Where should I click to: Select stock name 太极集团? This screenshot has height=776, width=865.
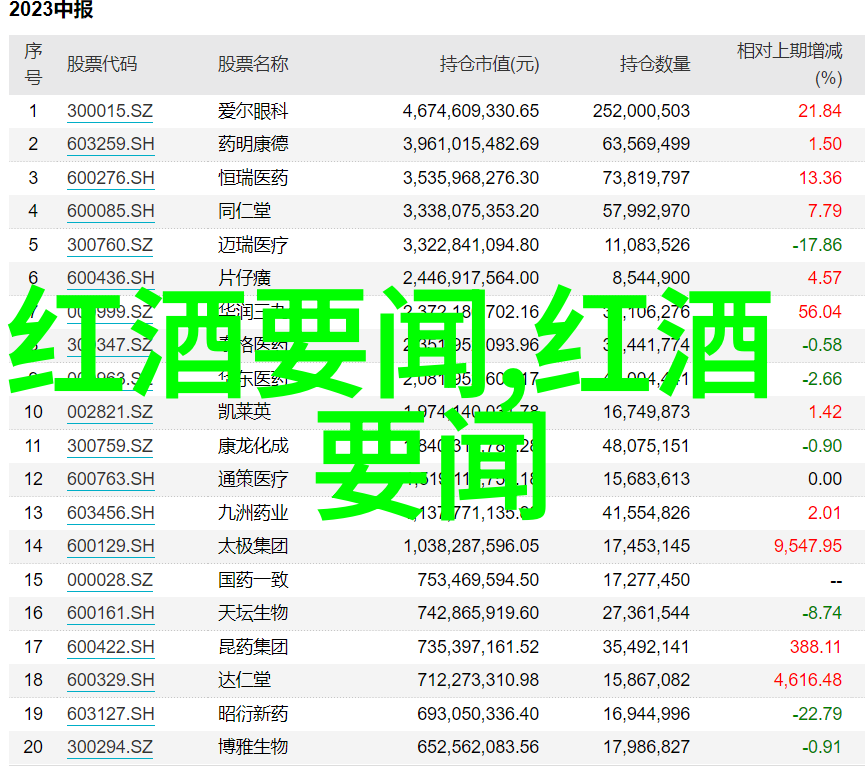point(253,546)
